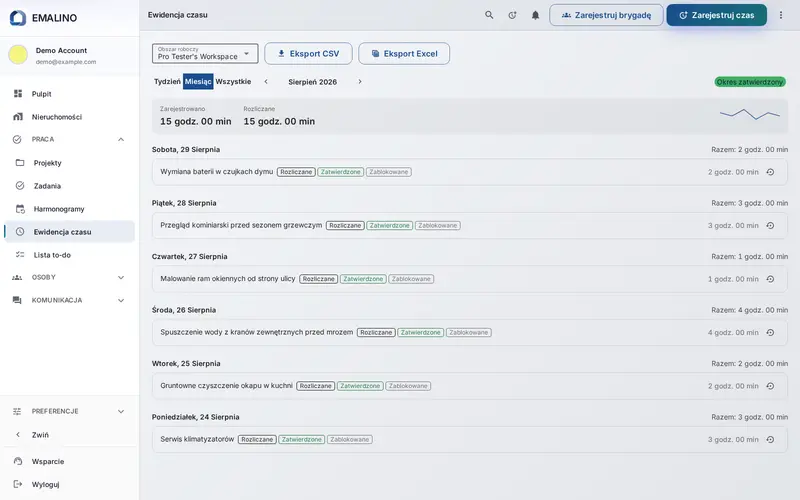The height and width of the screenshot is (500, 800).
Task: Open Zadania in sidebar
Action: coord(69,186)
